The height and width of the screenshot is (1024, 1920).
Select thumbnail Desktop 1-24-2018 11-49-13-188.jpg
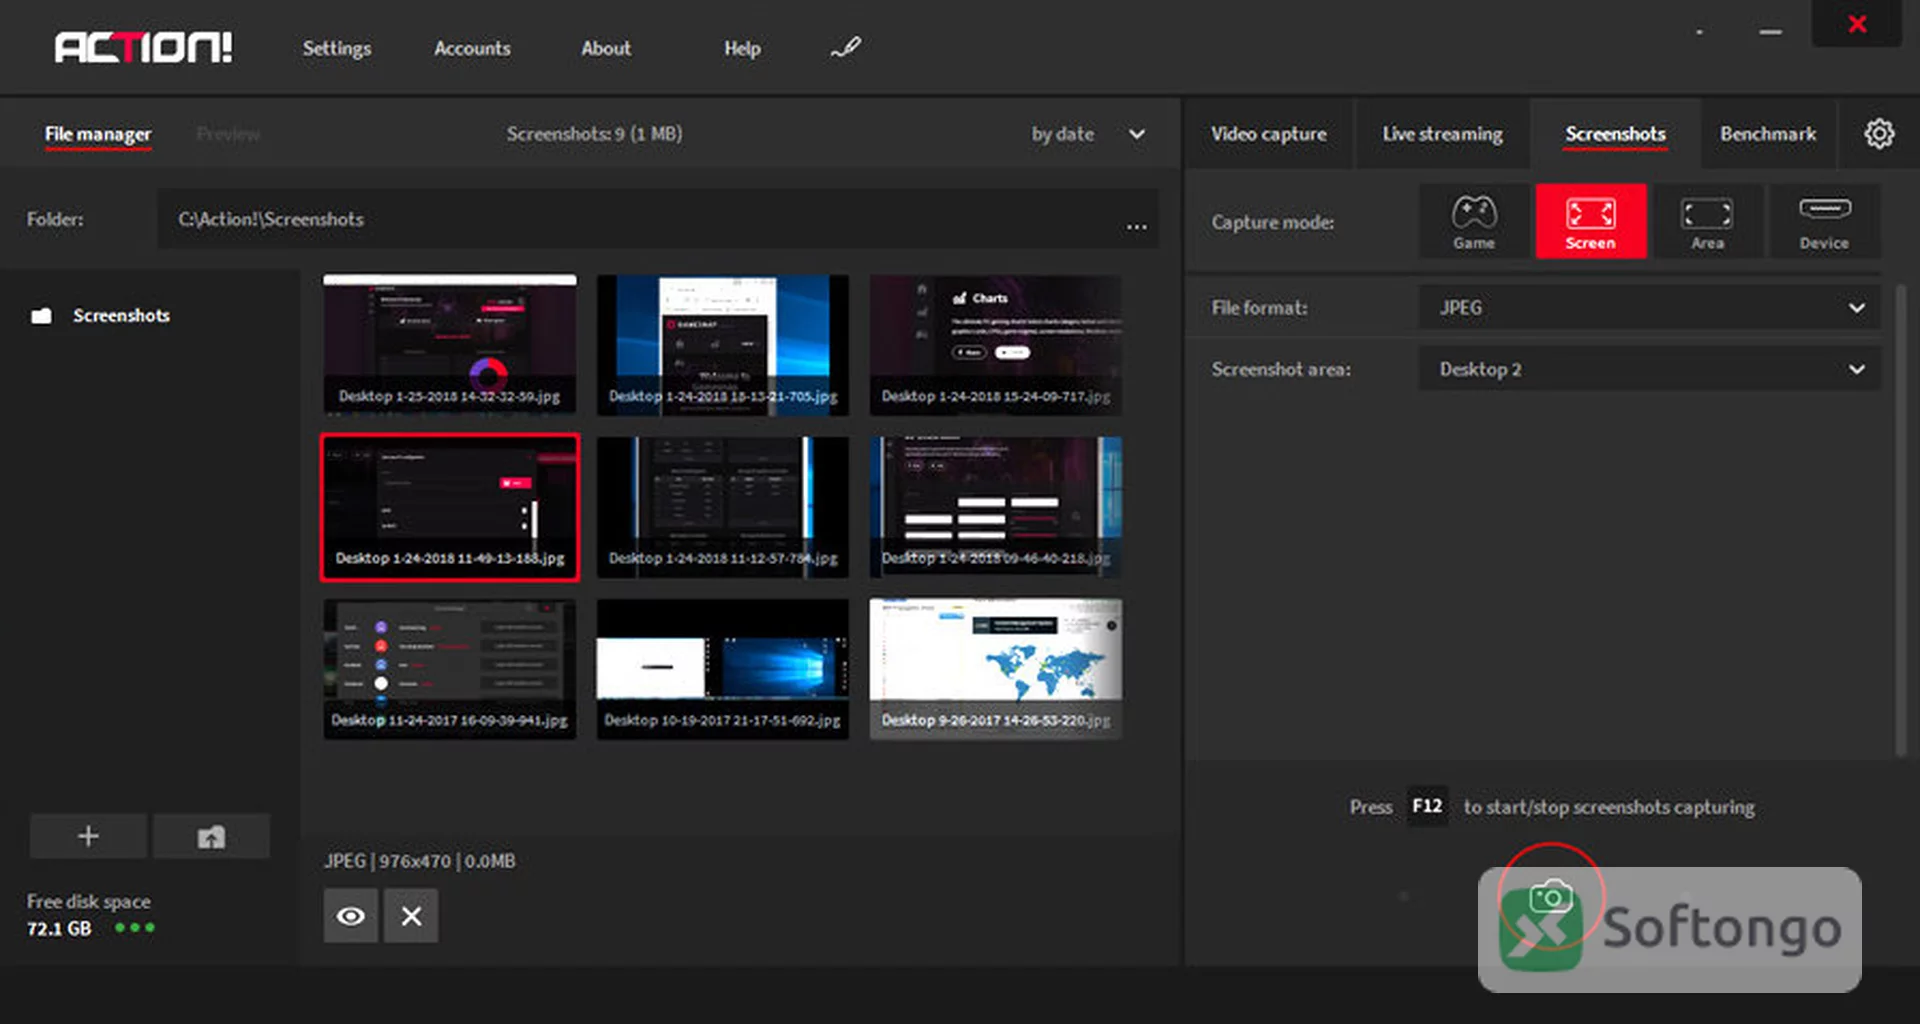pyautogui.click(x=450, y=507)
